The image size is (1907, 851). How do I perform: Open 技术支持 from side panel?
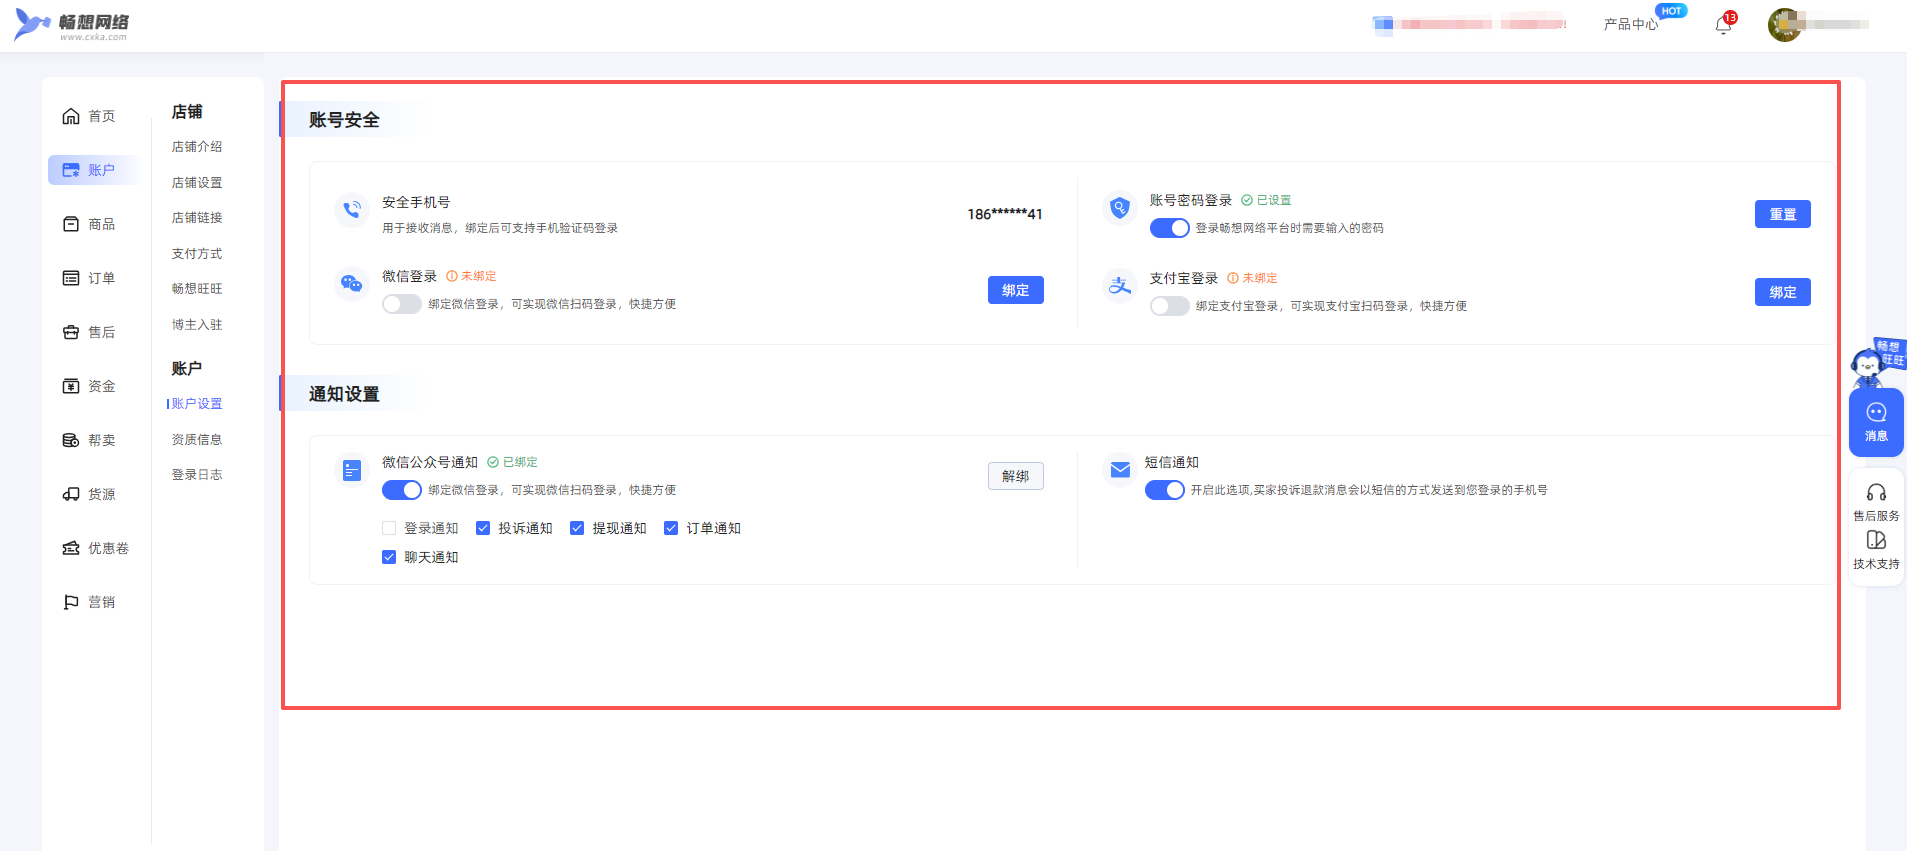click(1876, 549)
